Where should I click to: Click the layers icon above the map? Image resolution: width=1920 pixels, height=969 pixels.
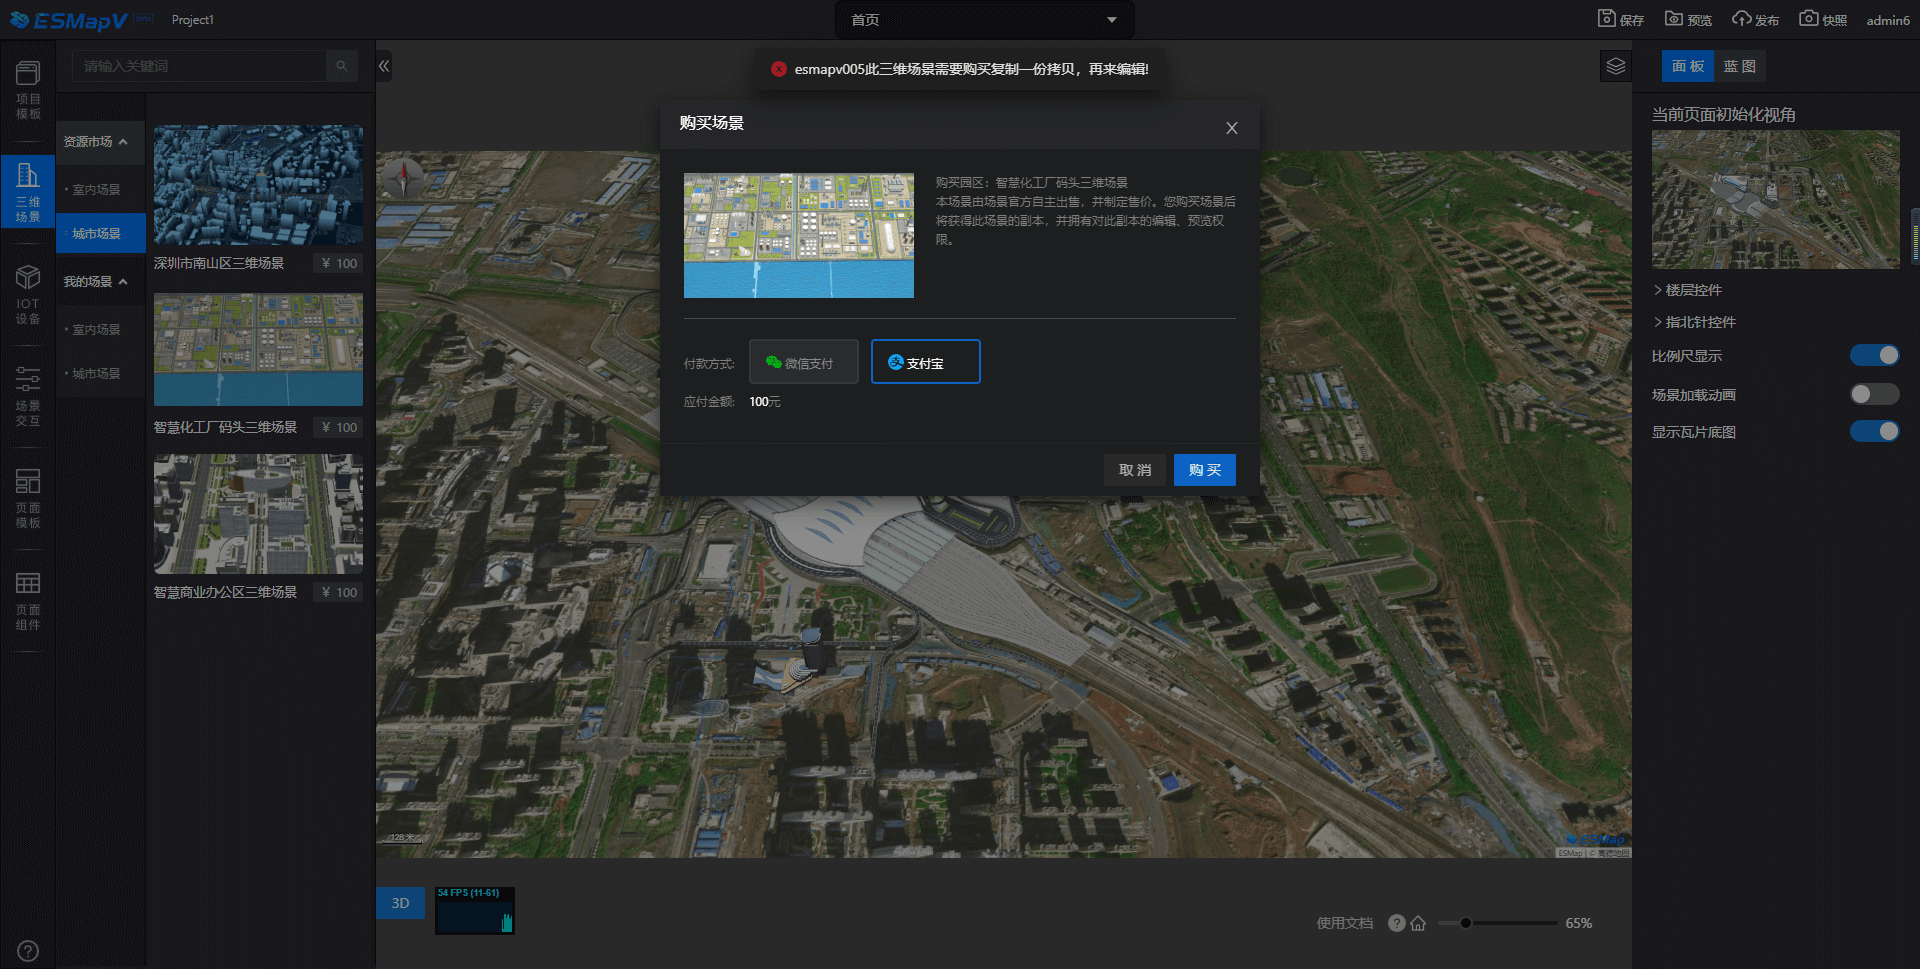pos(1616,67)
